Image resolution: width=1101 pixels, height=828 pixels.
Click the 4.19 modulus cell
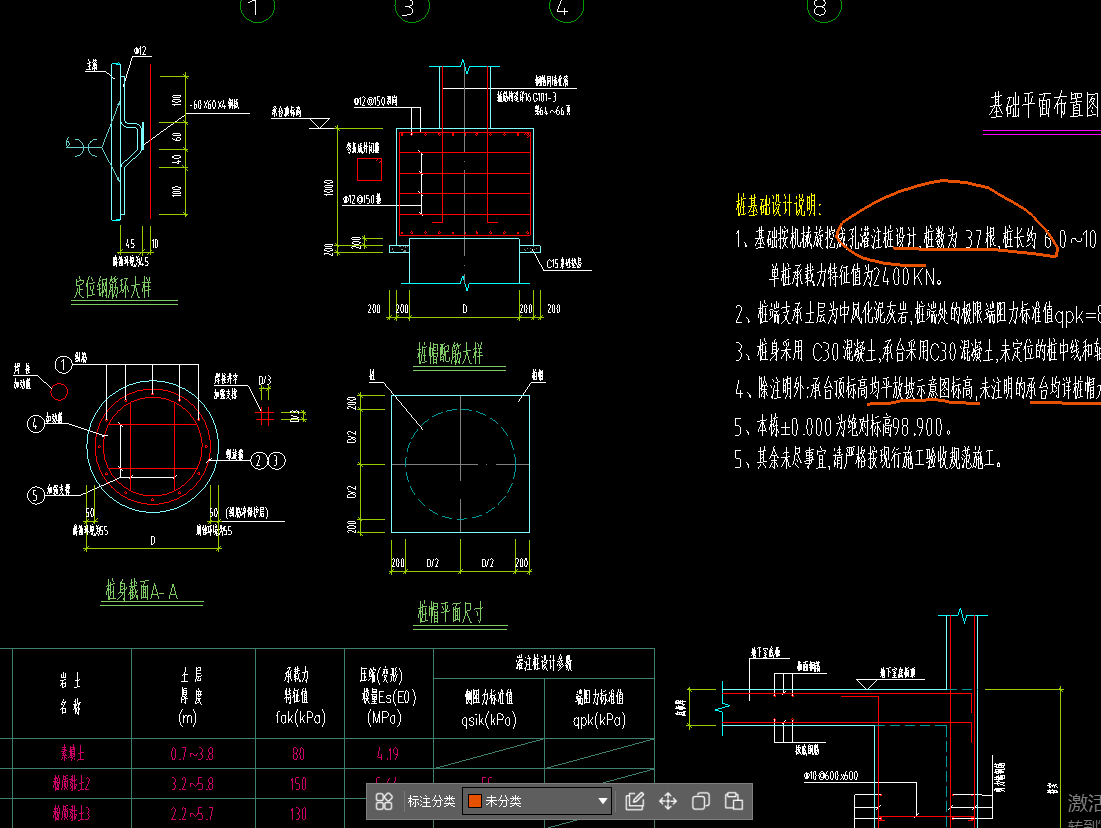tap(388, 754)
